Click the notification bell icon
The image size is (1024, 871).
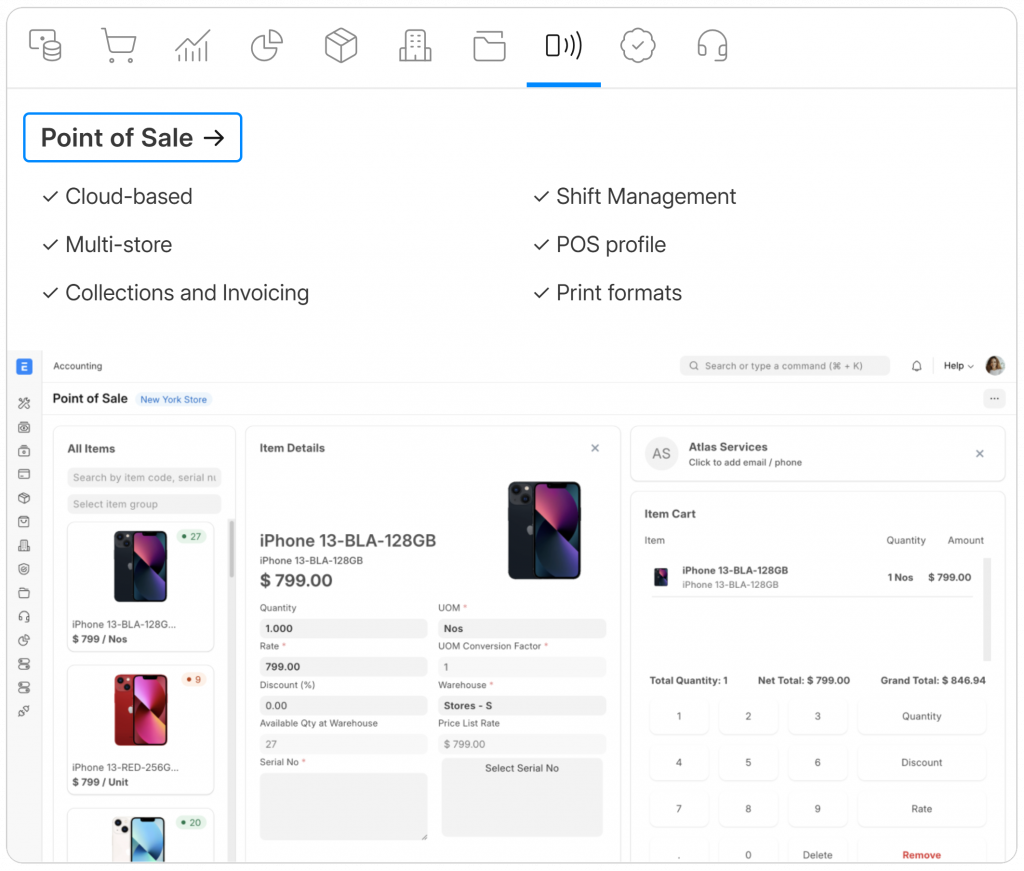point(916,366)
